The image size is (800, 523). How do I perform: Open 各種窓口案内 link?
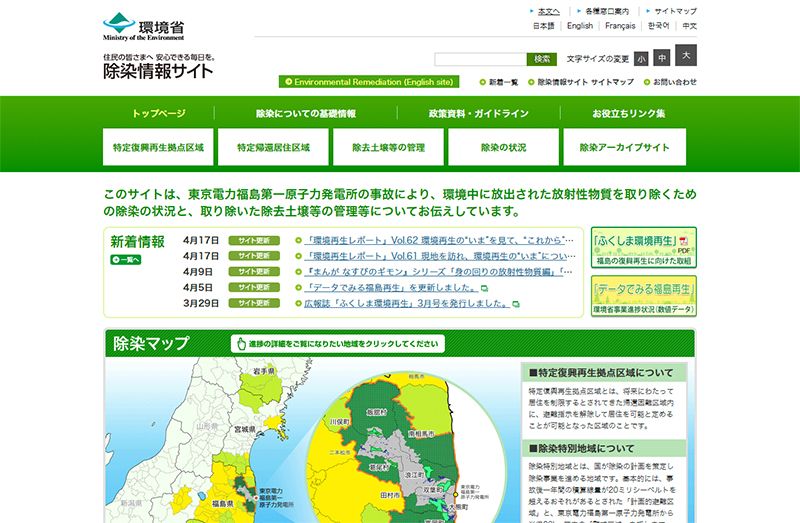coord(607,11)
